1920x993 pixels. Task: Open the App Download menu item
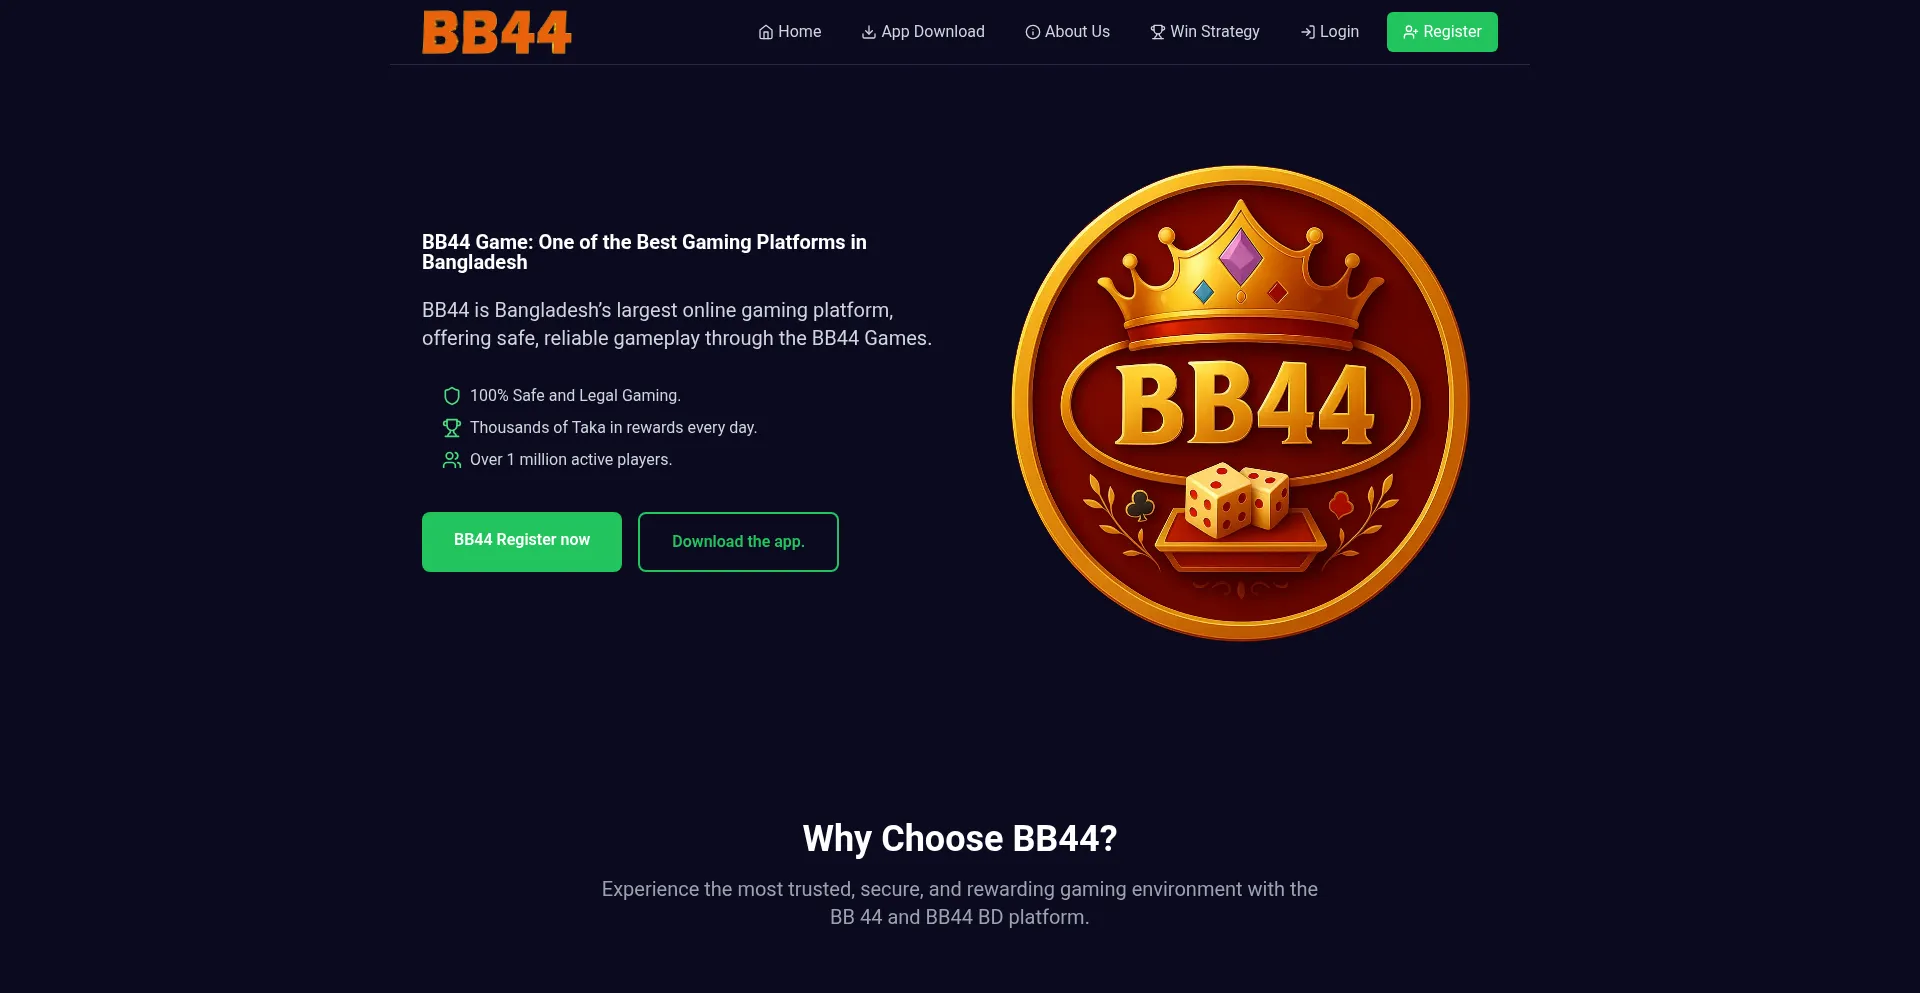[923, 32]
